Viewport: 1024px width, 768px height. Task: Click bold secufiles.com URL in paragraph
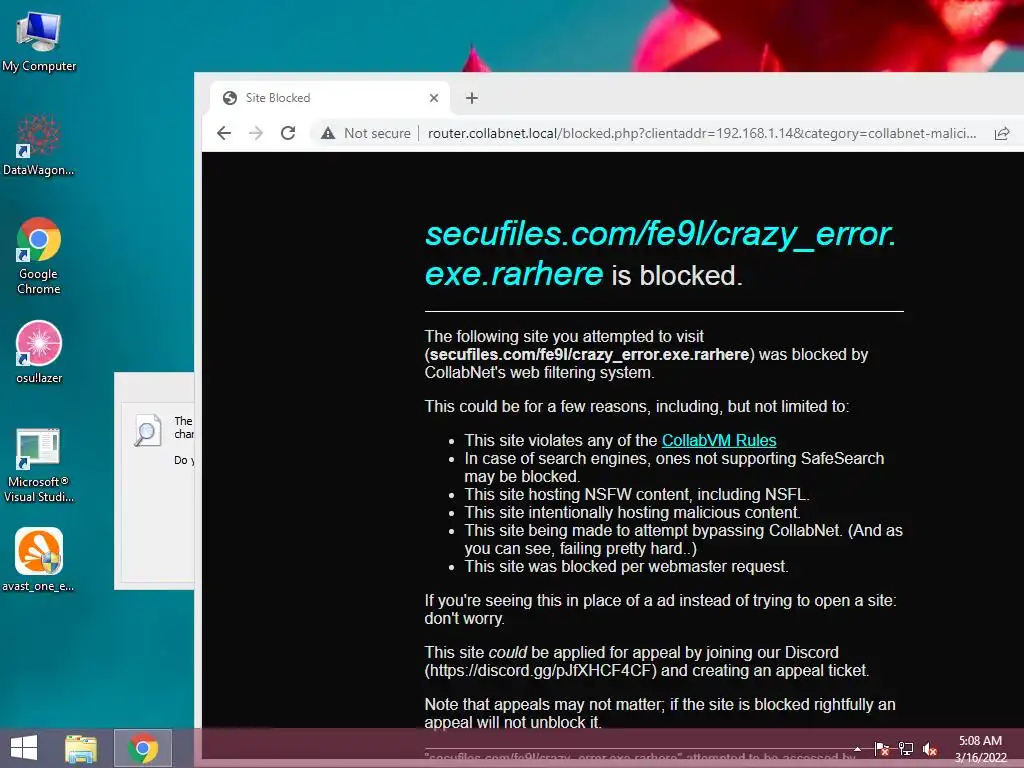click(589, 355)
